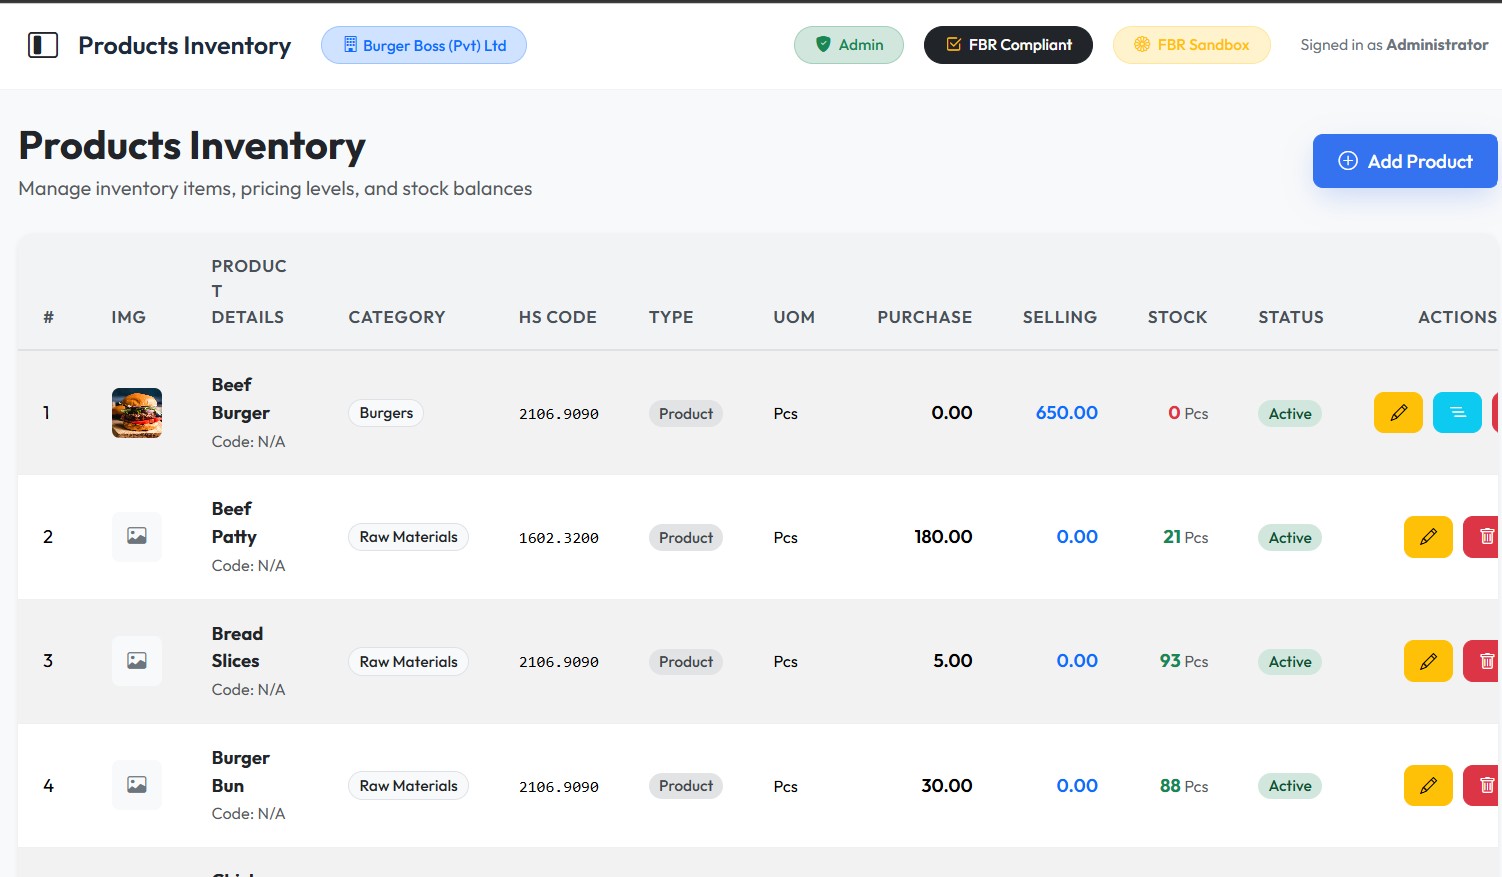
Task: Click the Burgers category tag
Action: click(x=386, y=413)
